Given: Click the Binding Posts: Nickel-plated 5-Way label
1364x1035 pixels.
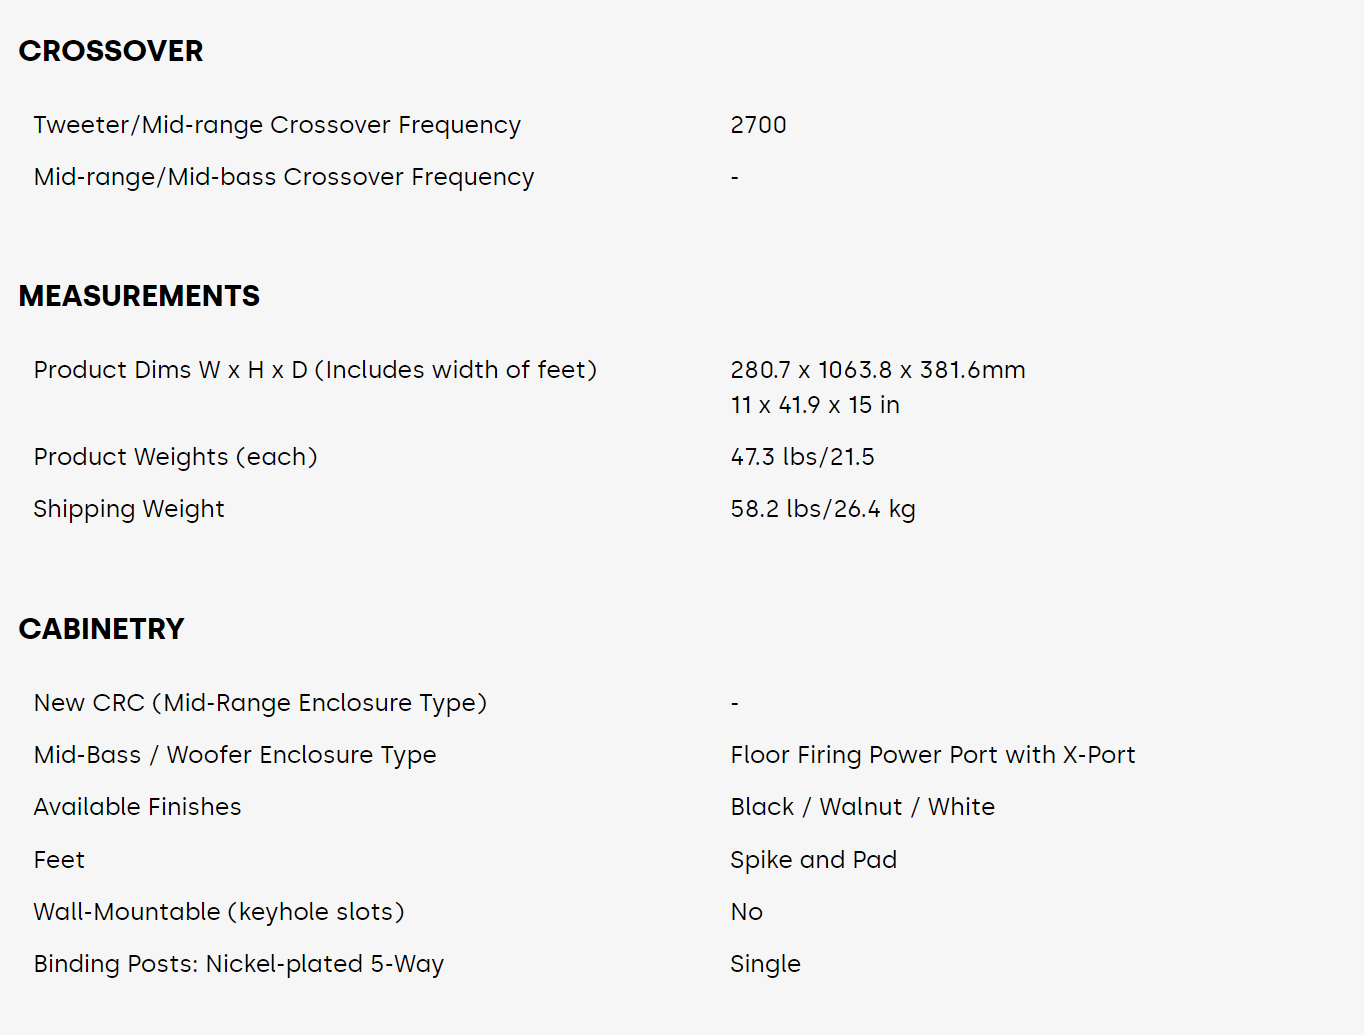Looking at the screenshot, I should (x=239, y=964).
